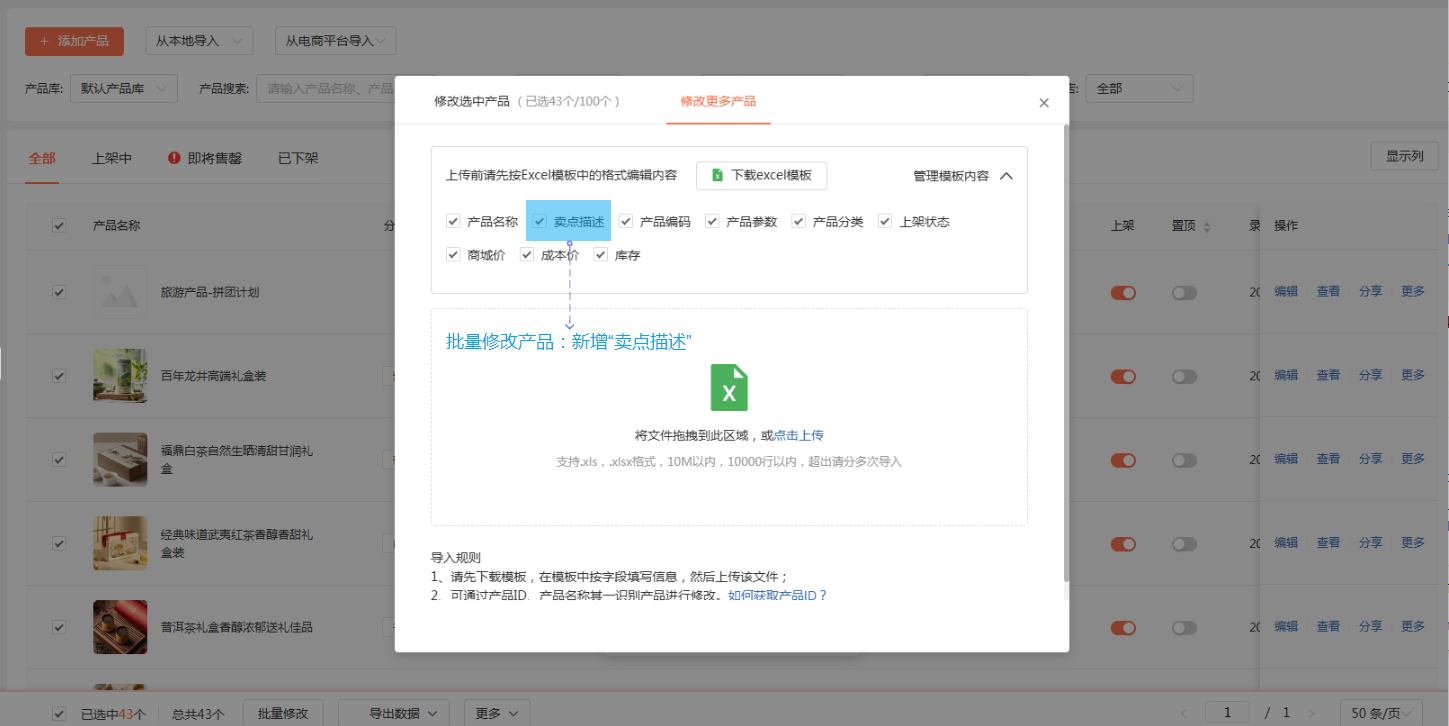Enable 置顶 toggle for the first product
Screen dimensions: 1449x726
[x=1184, y=293]
